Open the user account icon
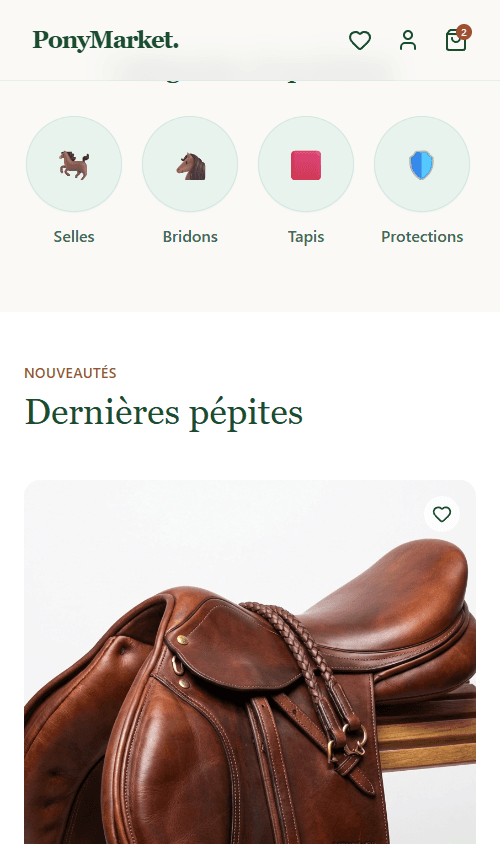The image size is (500, 844). point(408,40)
